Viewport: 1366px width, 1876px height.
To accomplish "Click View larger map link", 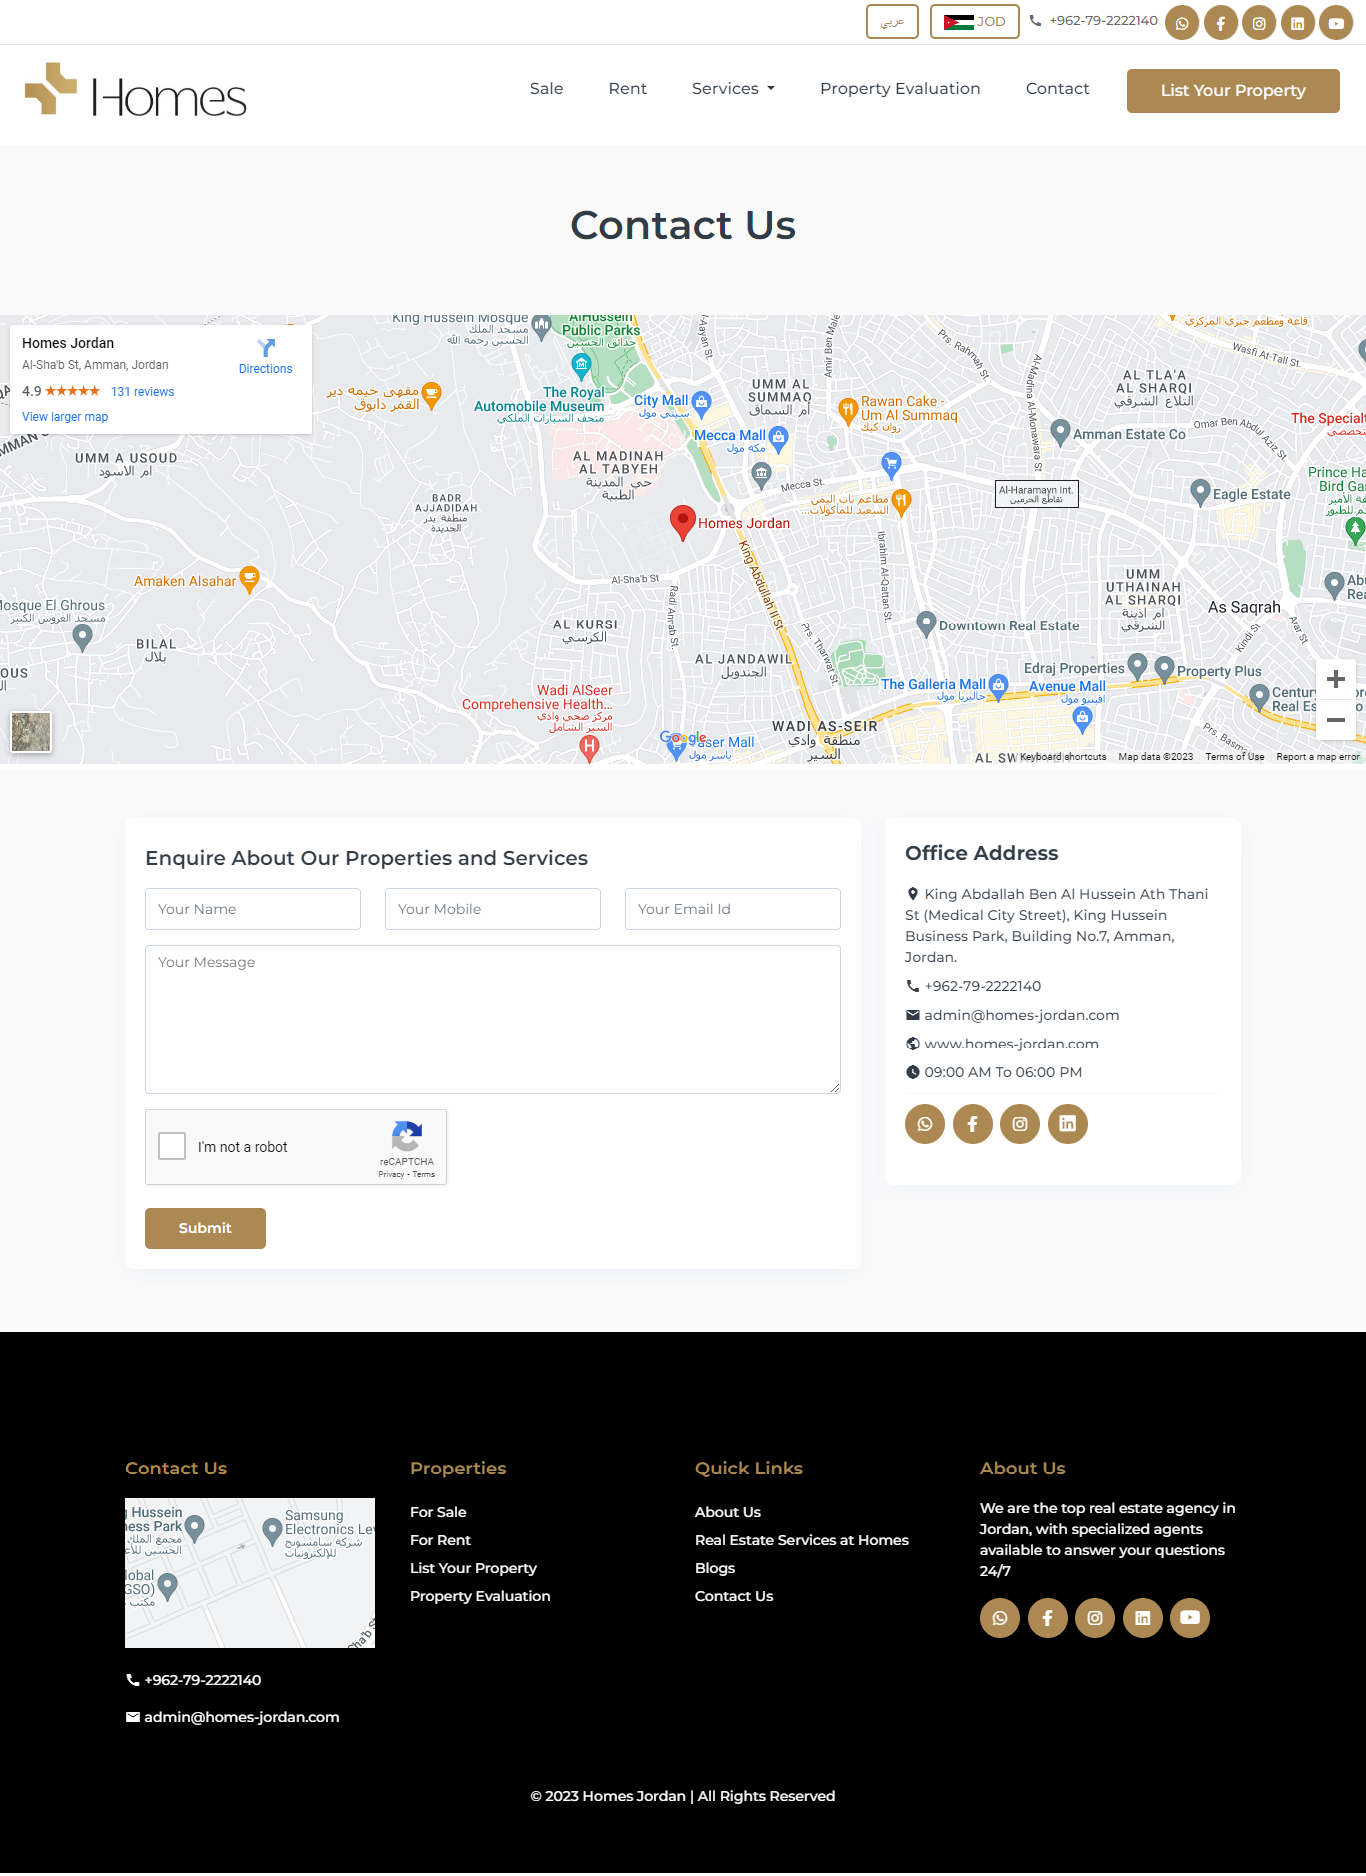I will click(x=65, y=417).
